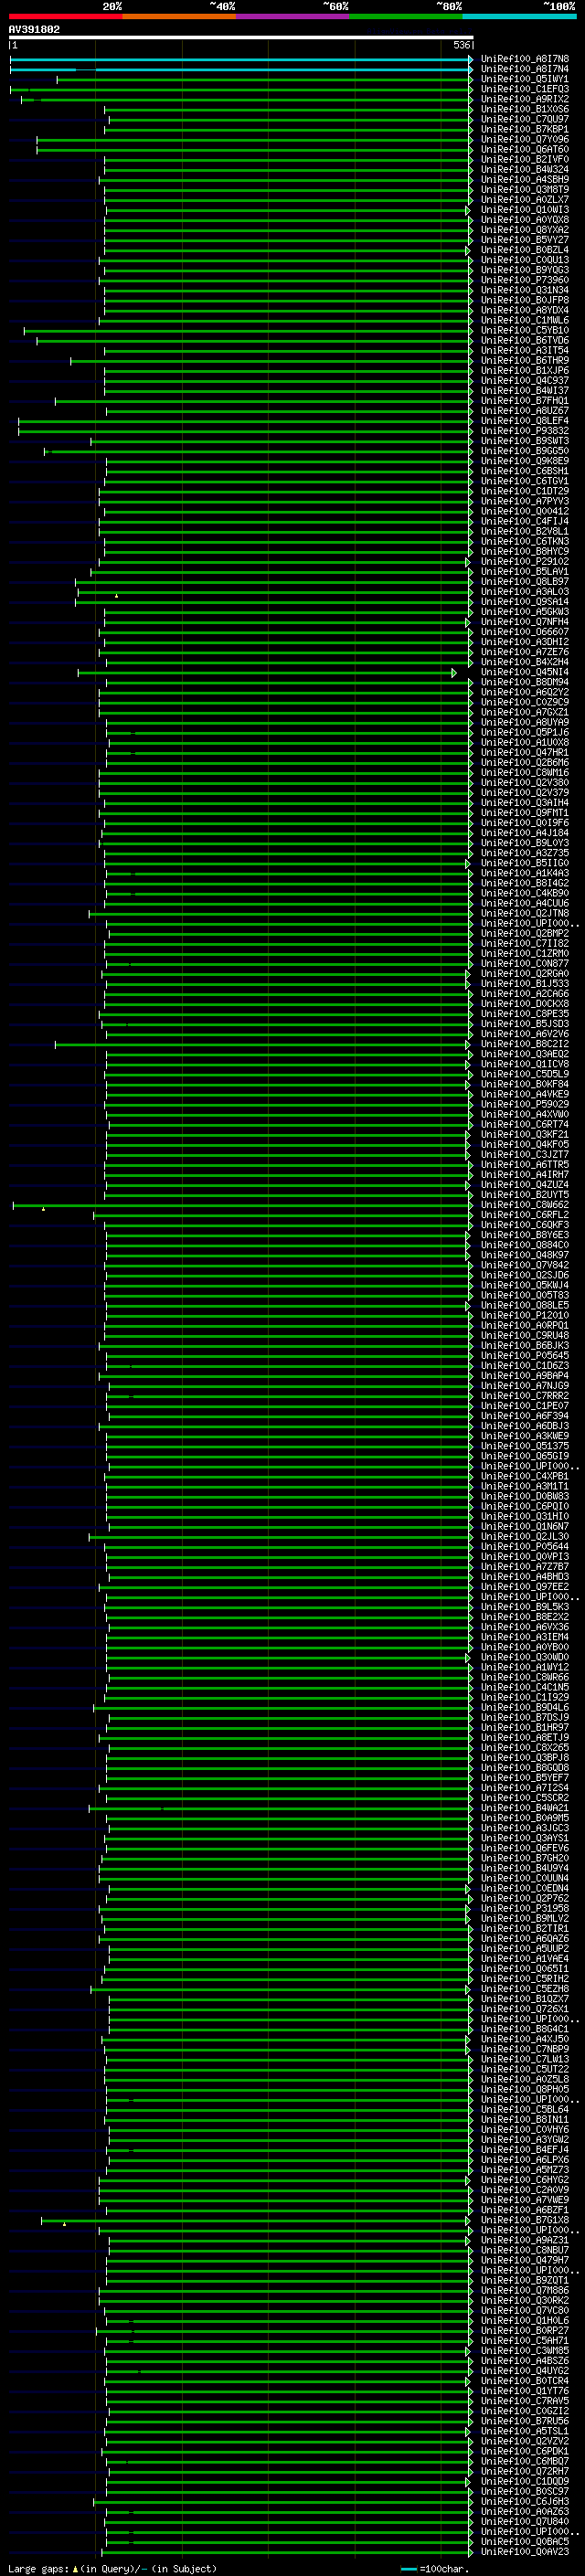This screenshot has height=2576, width=585.
Task: Select hit label UniRef100_C6RFL2
Action: [x=525, y=1215]
